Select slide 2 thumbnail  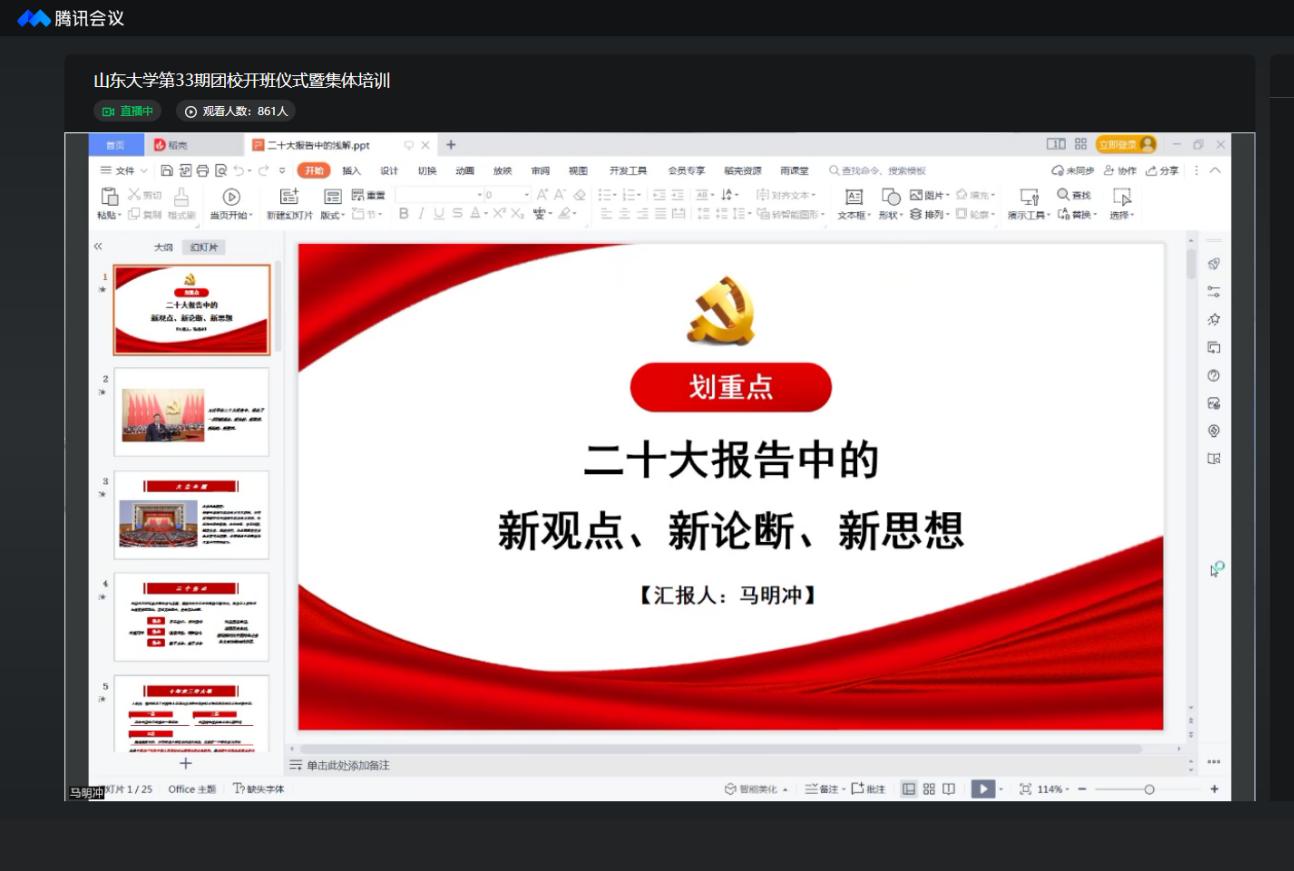[191, 412]
